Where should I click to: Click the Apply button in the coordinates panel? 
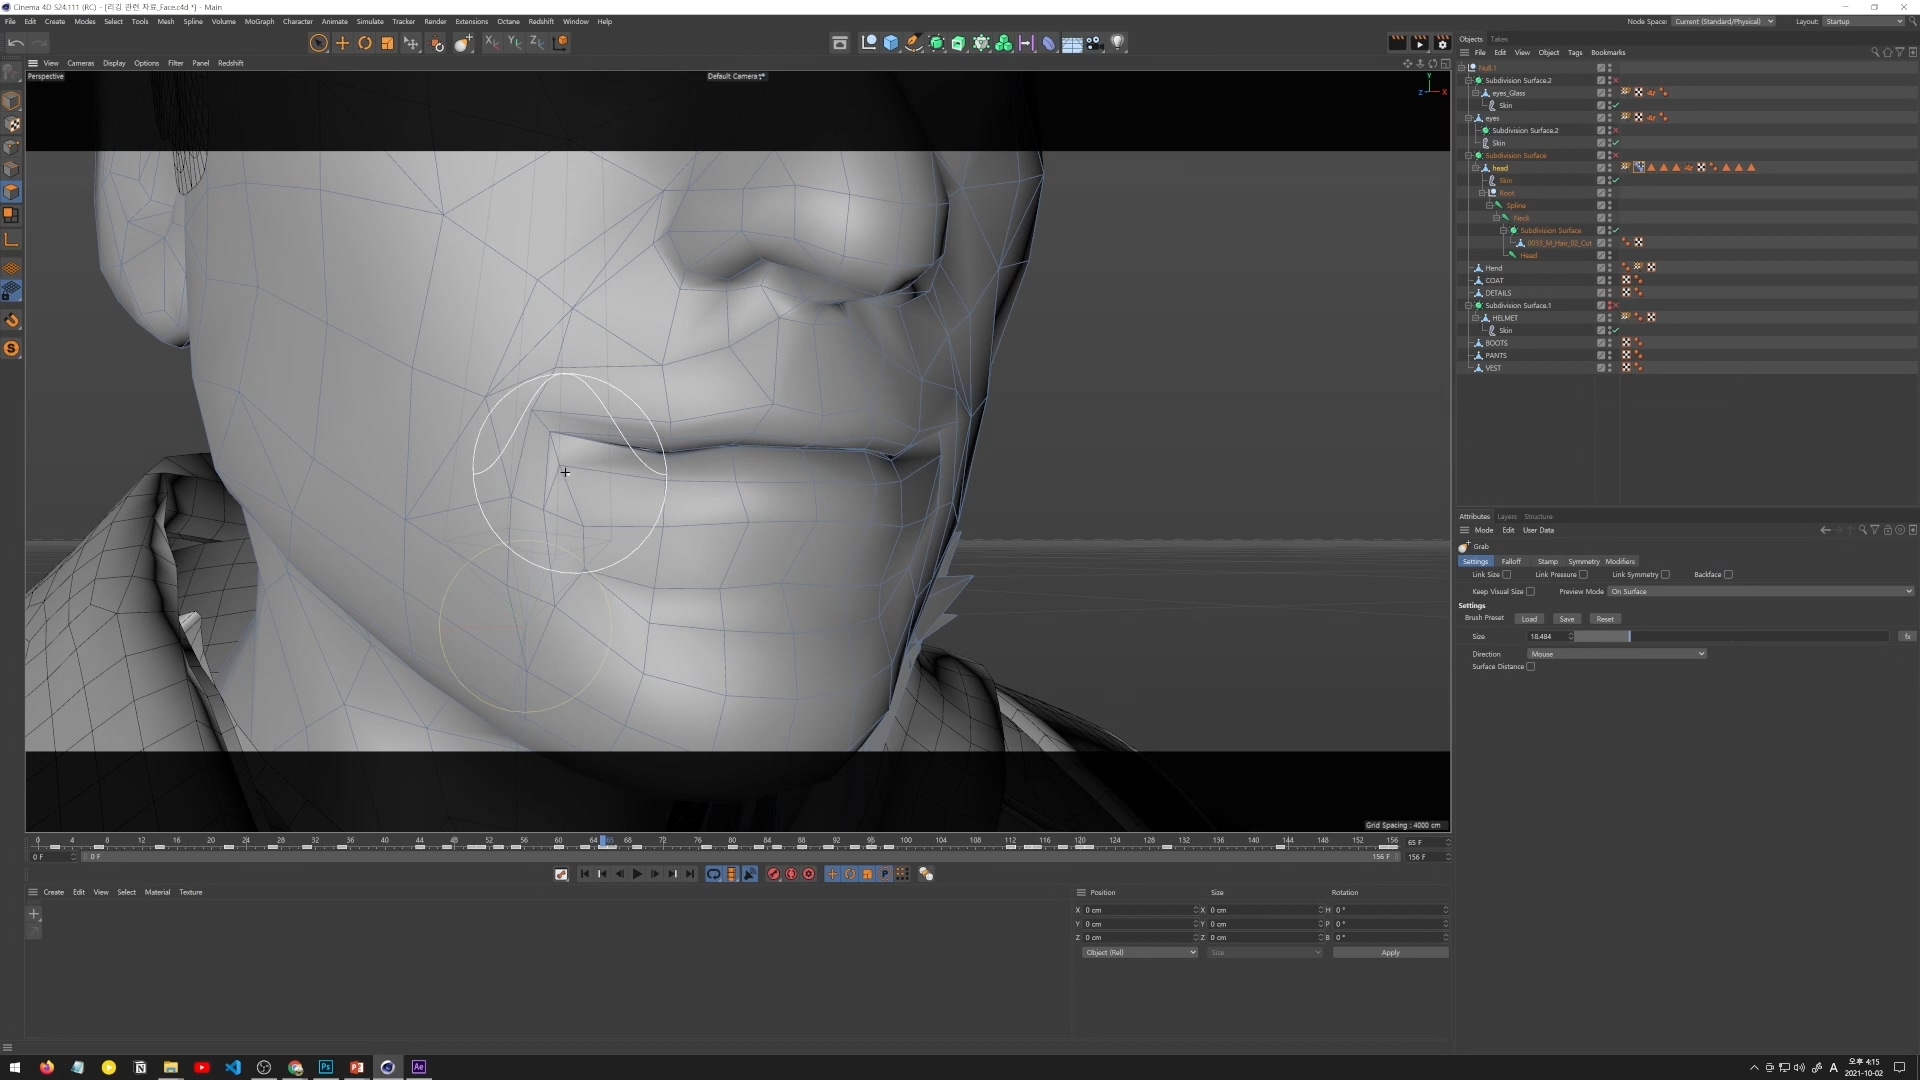pos(1390,952)
